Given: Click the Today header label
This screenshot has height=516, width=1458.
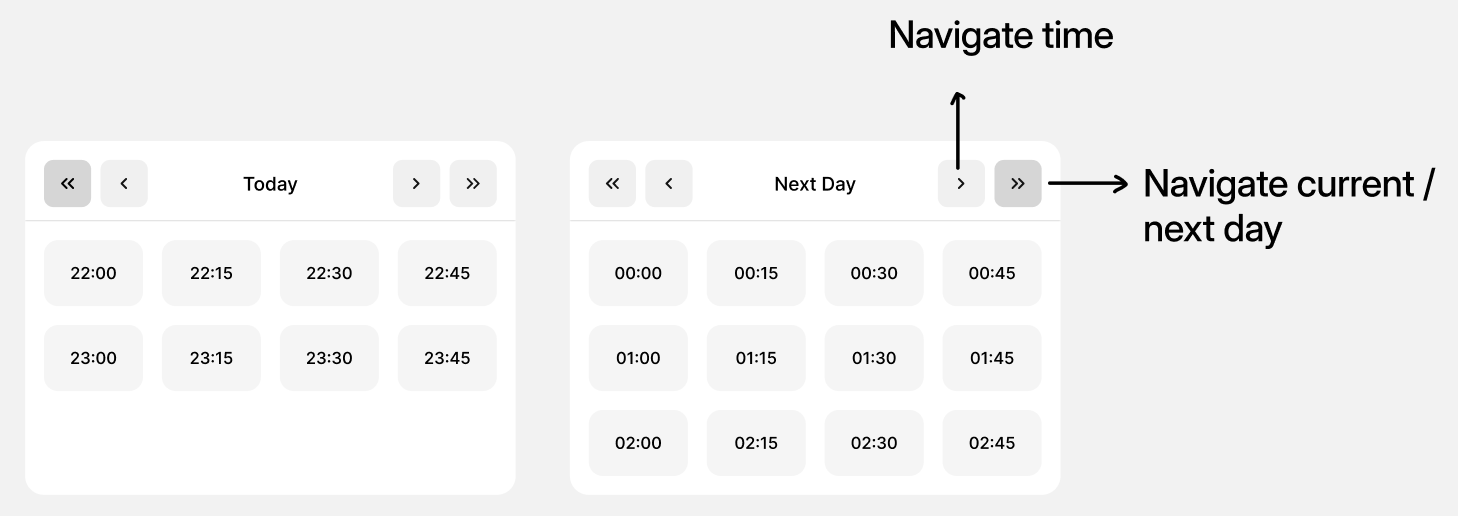Looking at the screenshot, I should [270, 184].
